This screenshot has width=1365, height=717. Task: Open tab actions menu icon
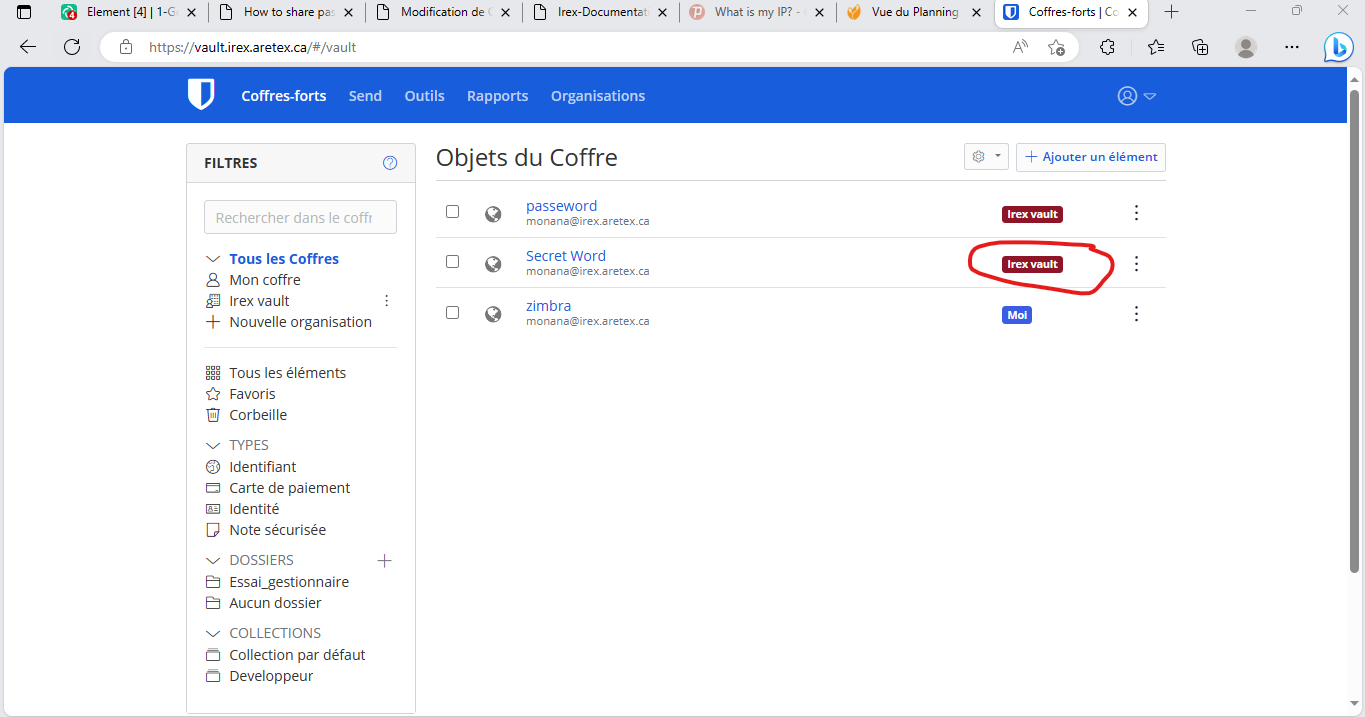[x=24, y=12]
